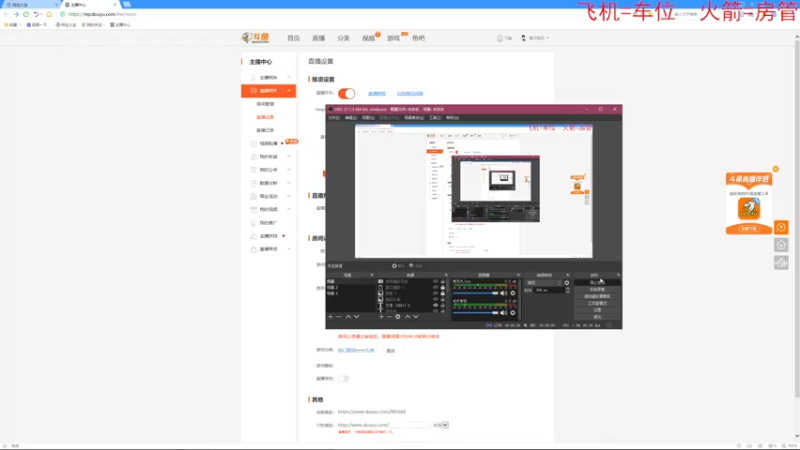The height and width of the screenshot is (450, 800).
Task: Move the selected source down in OBS
Action: [x=416, y=317]
